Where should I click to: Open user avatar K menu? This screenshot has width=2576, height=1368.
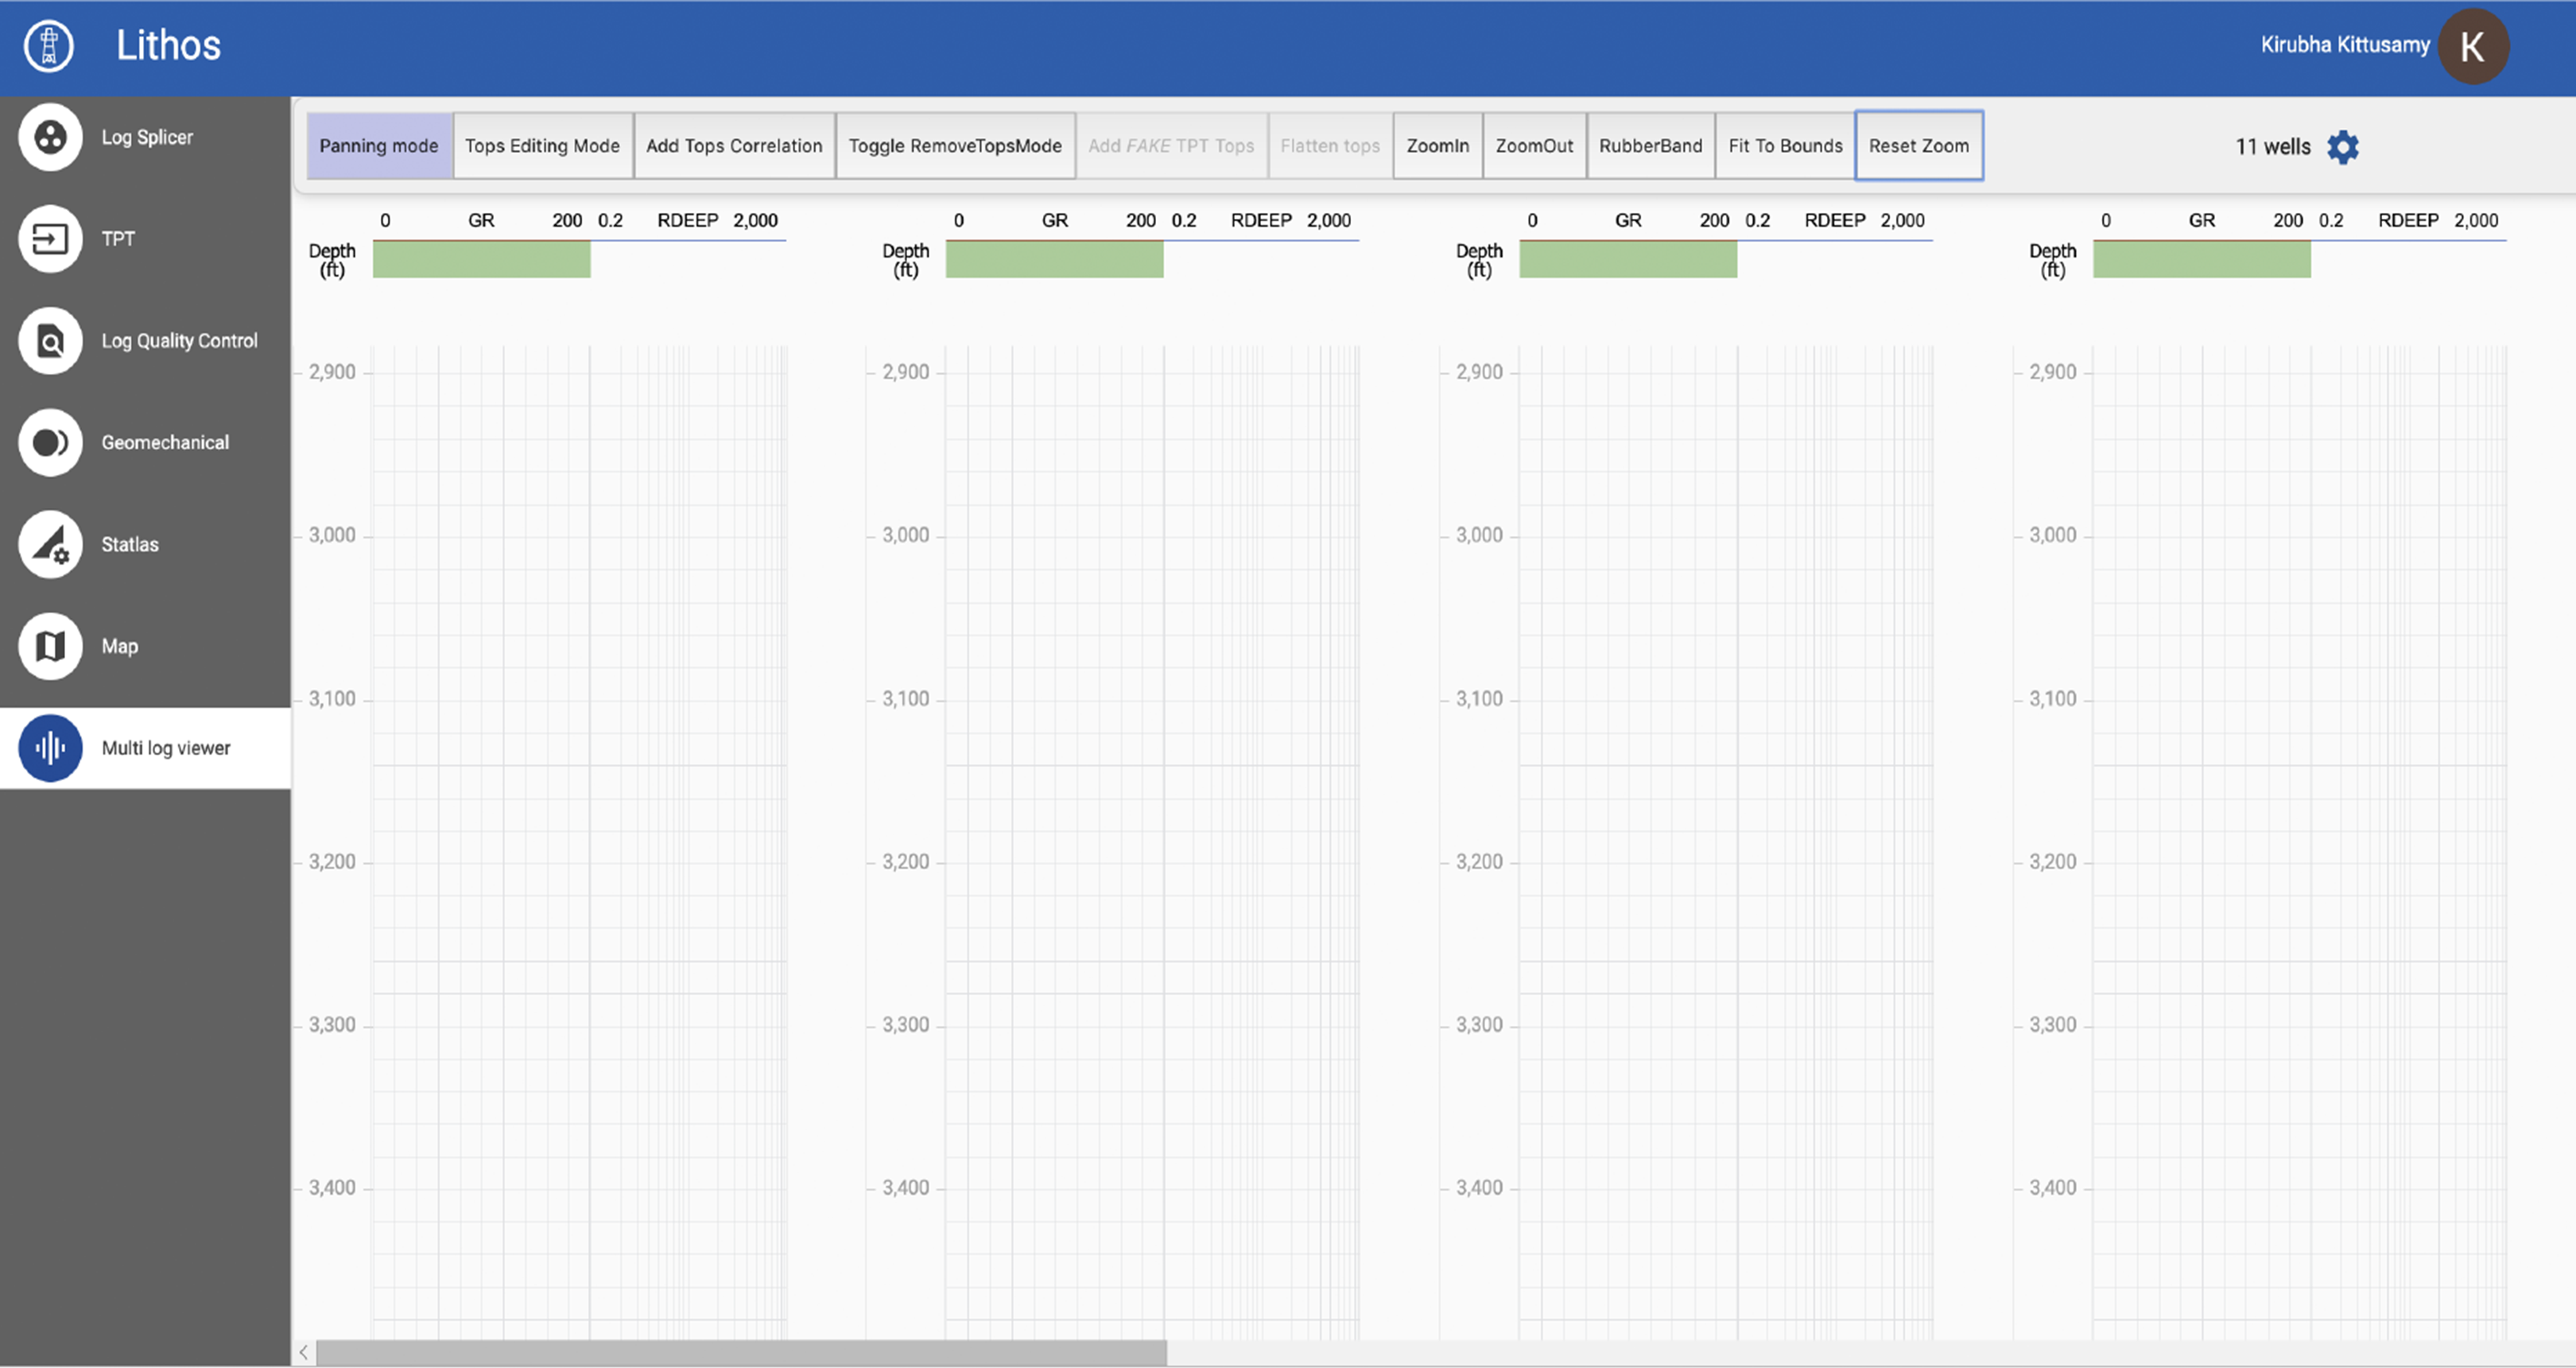[2472, 46]
